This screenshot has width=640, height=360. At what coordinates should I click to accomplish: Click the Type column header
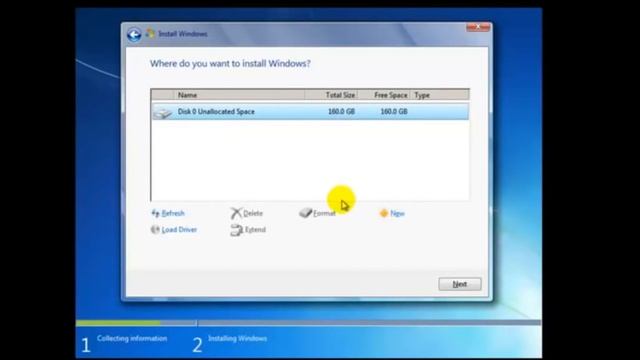pyautogui.click(x=440, y=95)
